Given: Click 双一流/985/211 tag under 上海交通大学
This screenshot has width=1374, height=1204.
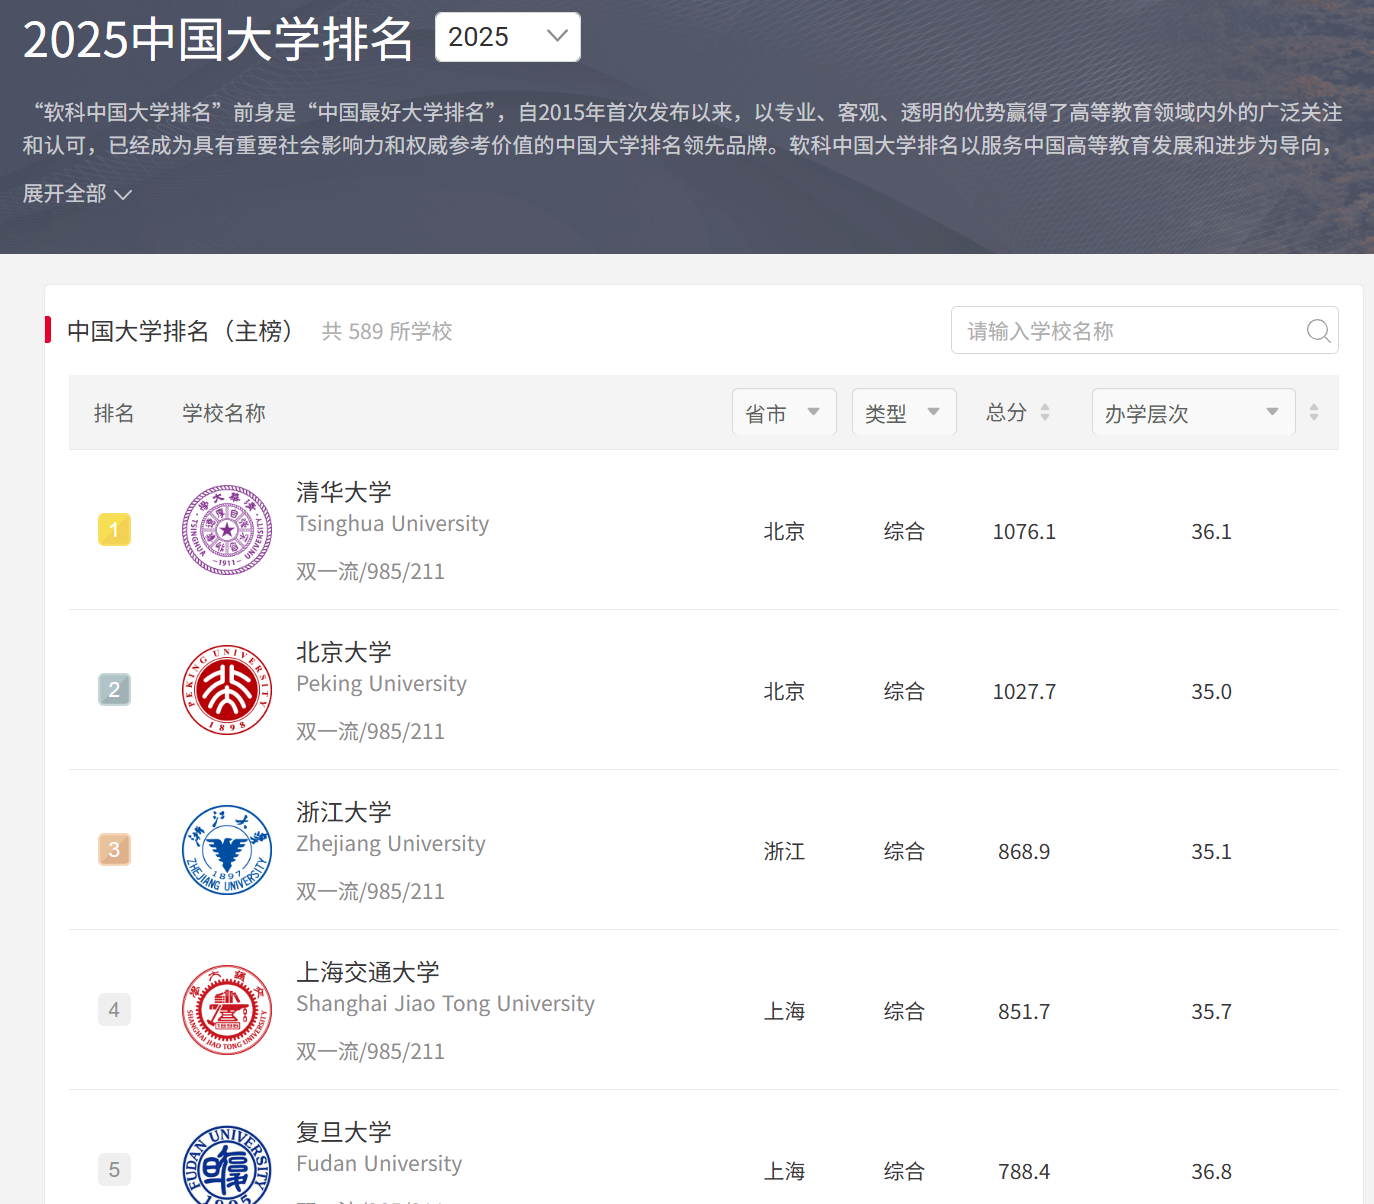Looking at the screenshot, I should click(x=370, y=1052).
